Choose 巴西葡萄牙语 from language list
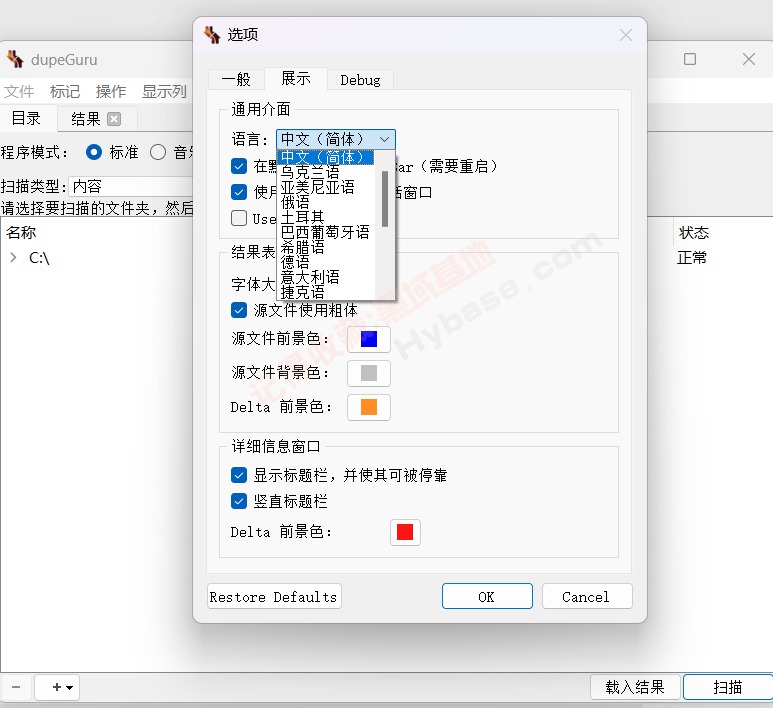 pyautogui.click(x=325, y=232)
